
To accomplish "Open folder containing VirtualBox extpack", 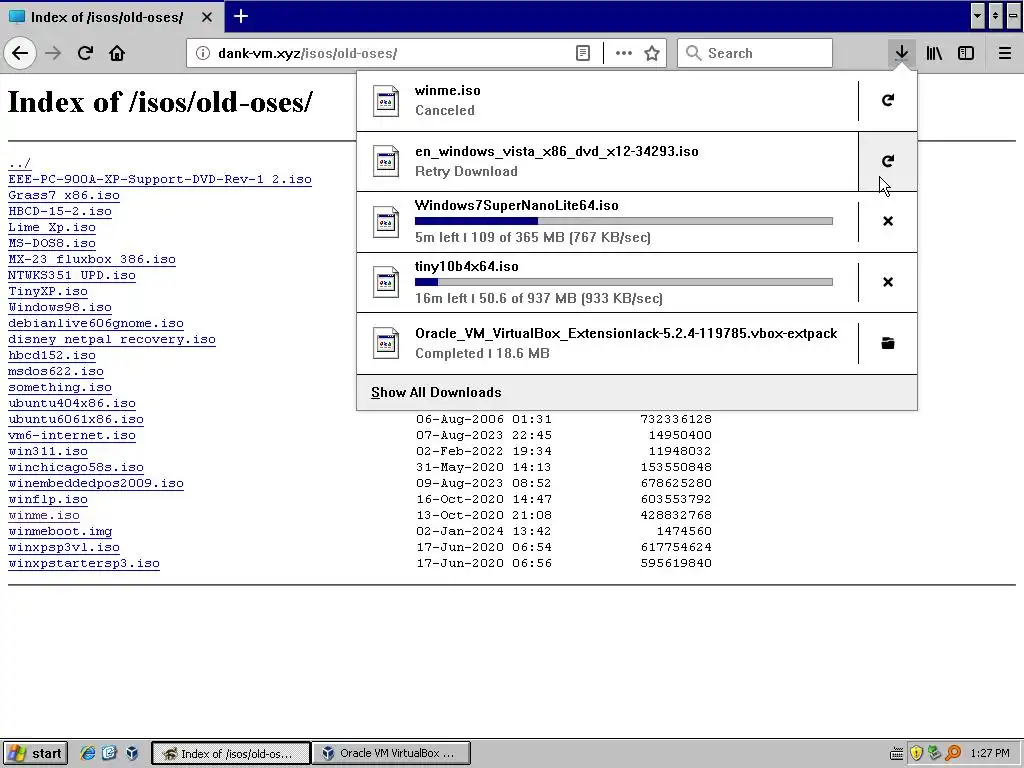I will tap(888, 343).
